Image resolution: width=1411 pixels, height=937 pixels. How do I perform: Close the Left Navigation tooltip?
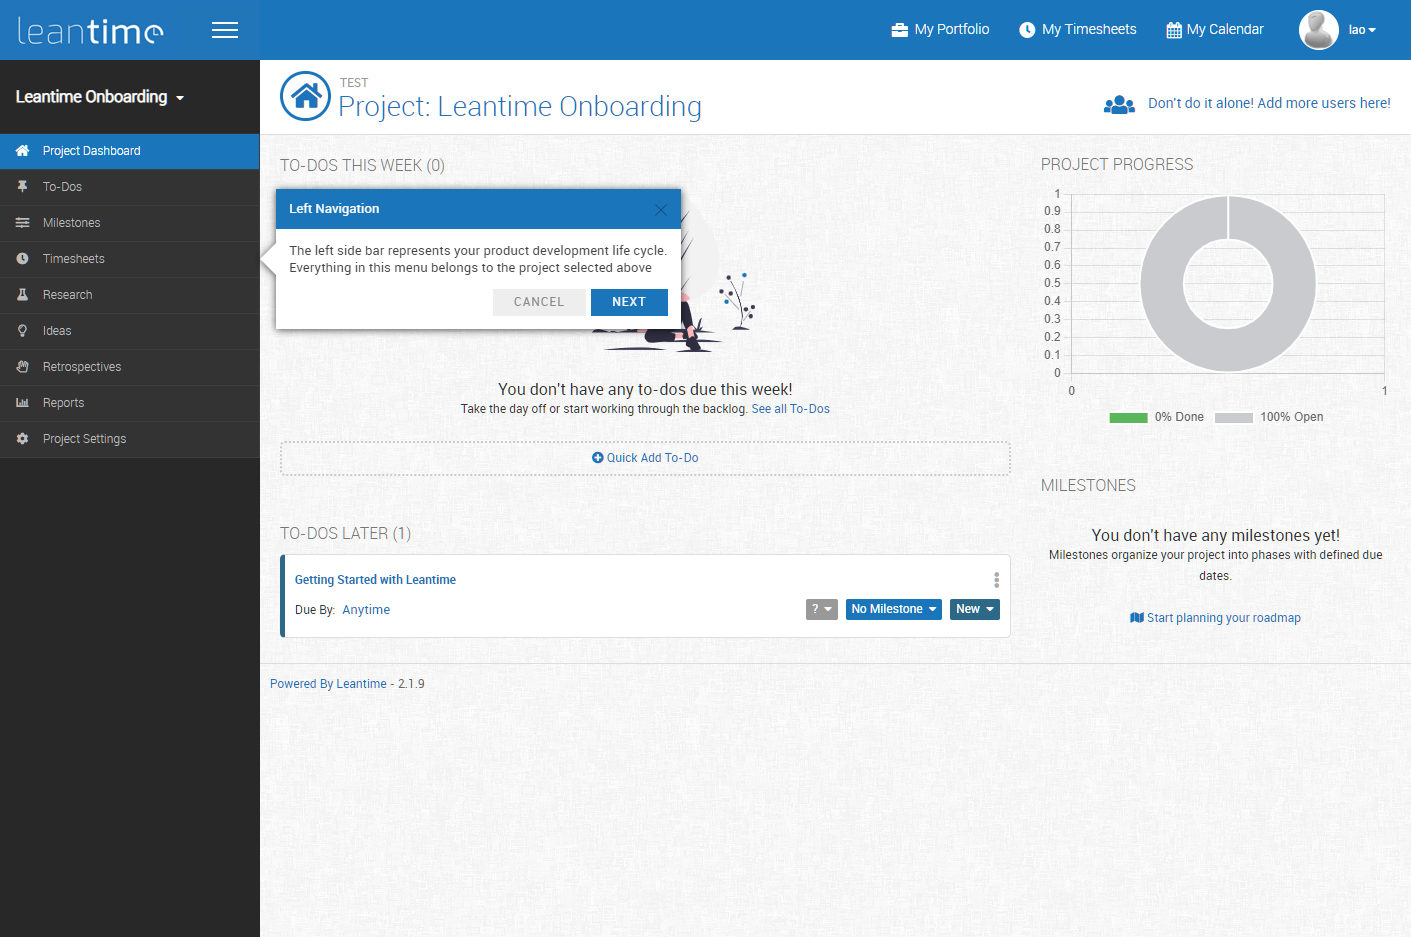click(x=660, y=210)
